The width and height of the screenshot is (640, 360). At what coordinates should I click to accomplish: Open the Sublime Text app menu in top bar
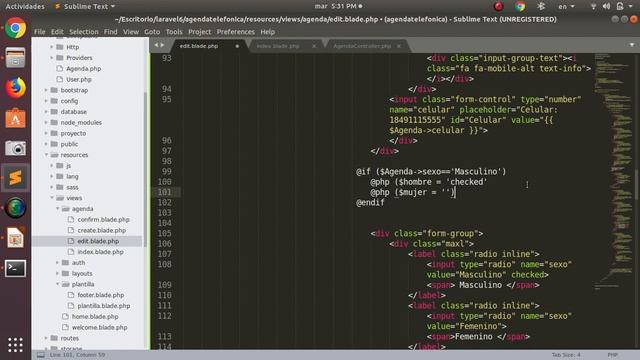pyautogui.click(x=85, y=7)
